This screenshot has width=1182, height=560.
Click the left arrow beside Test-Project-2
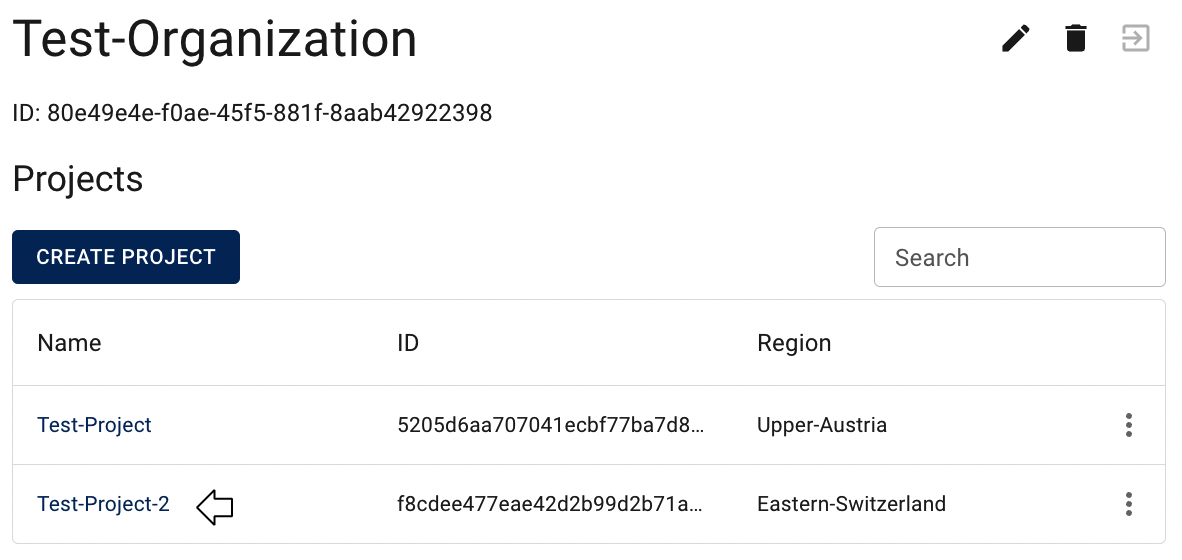(x=215, y=506)
